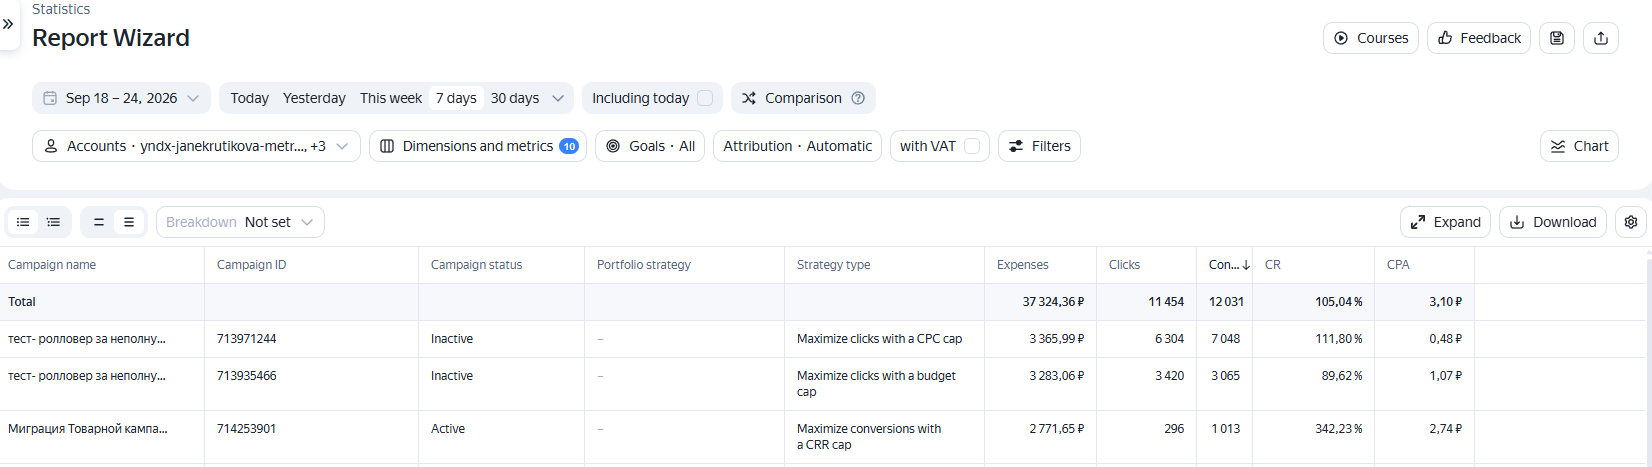The height and width of the screenshot is (467, 1652).
Task: Toggle the with VAT checkbox
Action: click(x=972, y=146)
